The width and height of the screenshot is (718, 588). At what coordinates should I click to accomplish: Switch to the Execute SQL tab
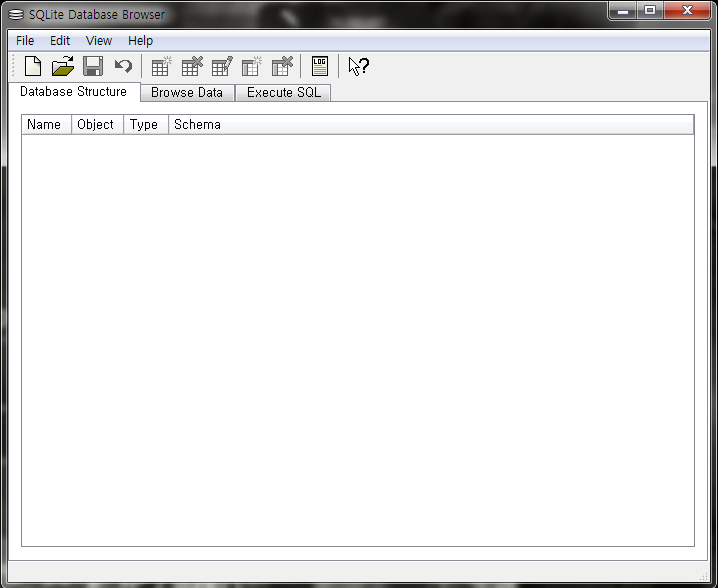click(283, 93)
